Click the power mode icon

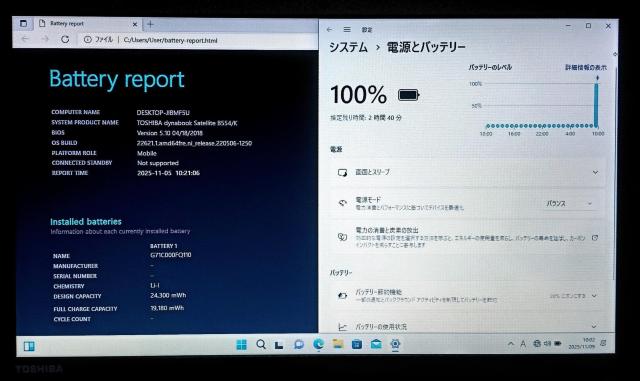342,203
